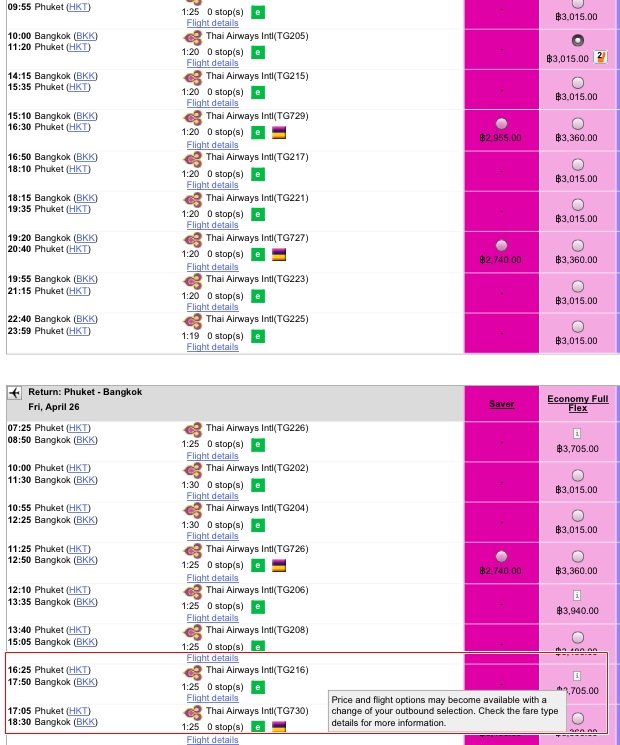The image size is (620, 745).
Task: Click the seat icon beside the selected TG205 fare
Action: [x=600, y=57]
